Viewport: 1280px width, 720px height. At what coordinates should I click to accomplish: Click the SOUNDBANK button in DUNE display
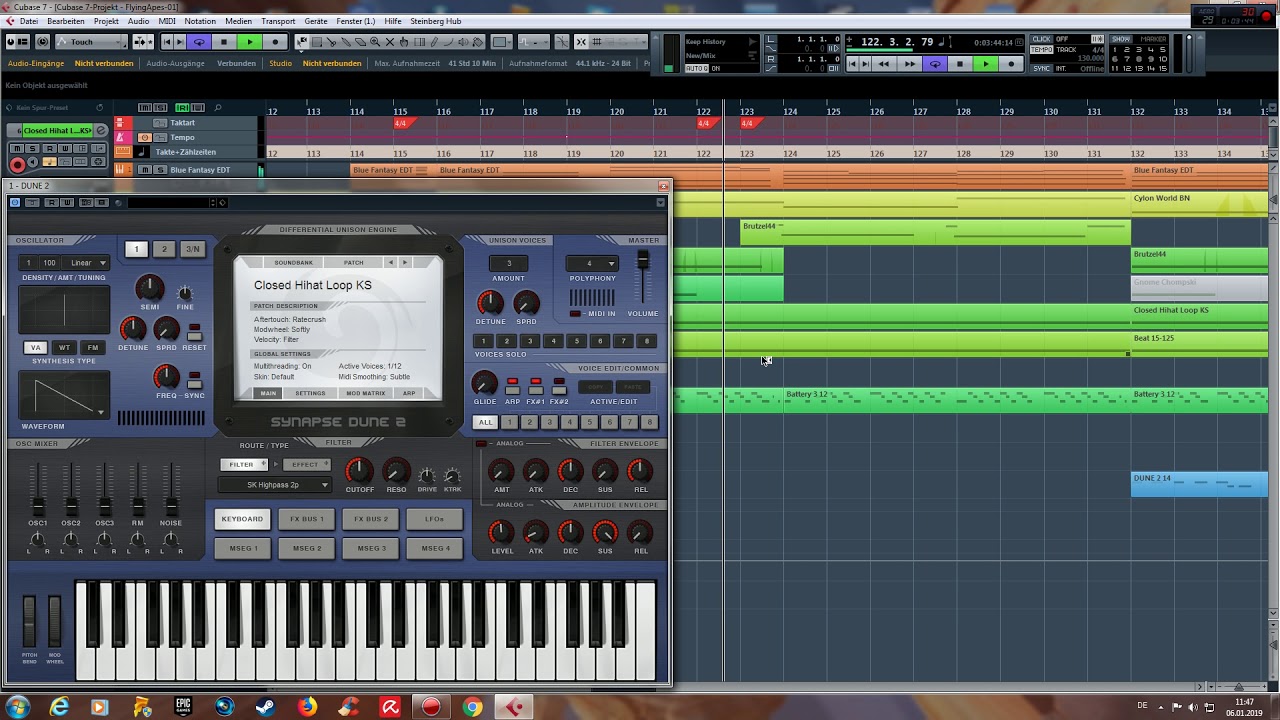[x=293, y=263]
